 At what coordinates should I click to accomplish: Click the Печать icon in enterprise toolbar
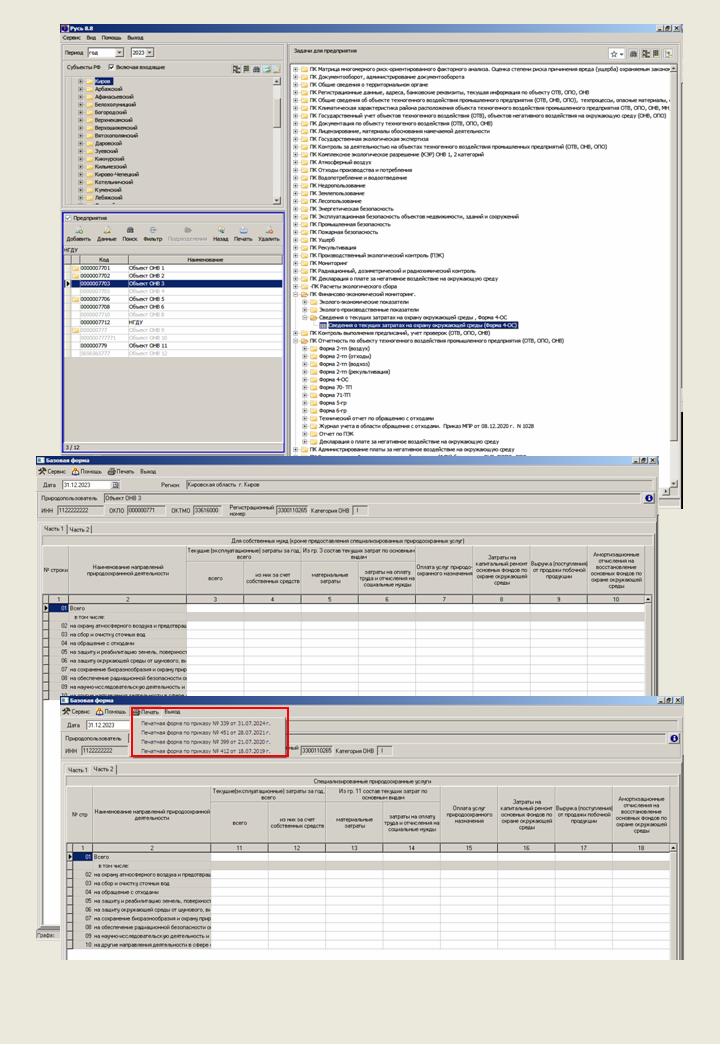pos(243,231)
